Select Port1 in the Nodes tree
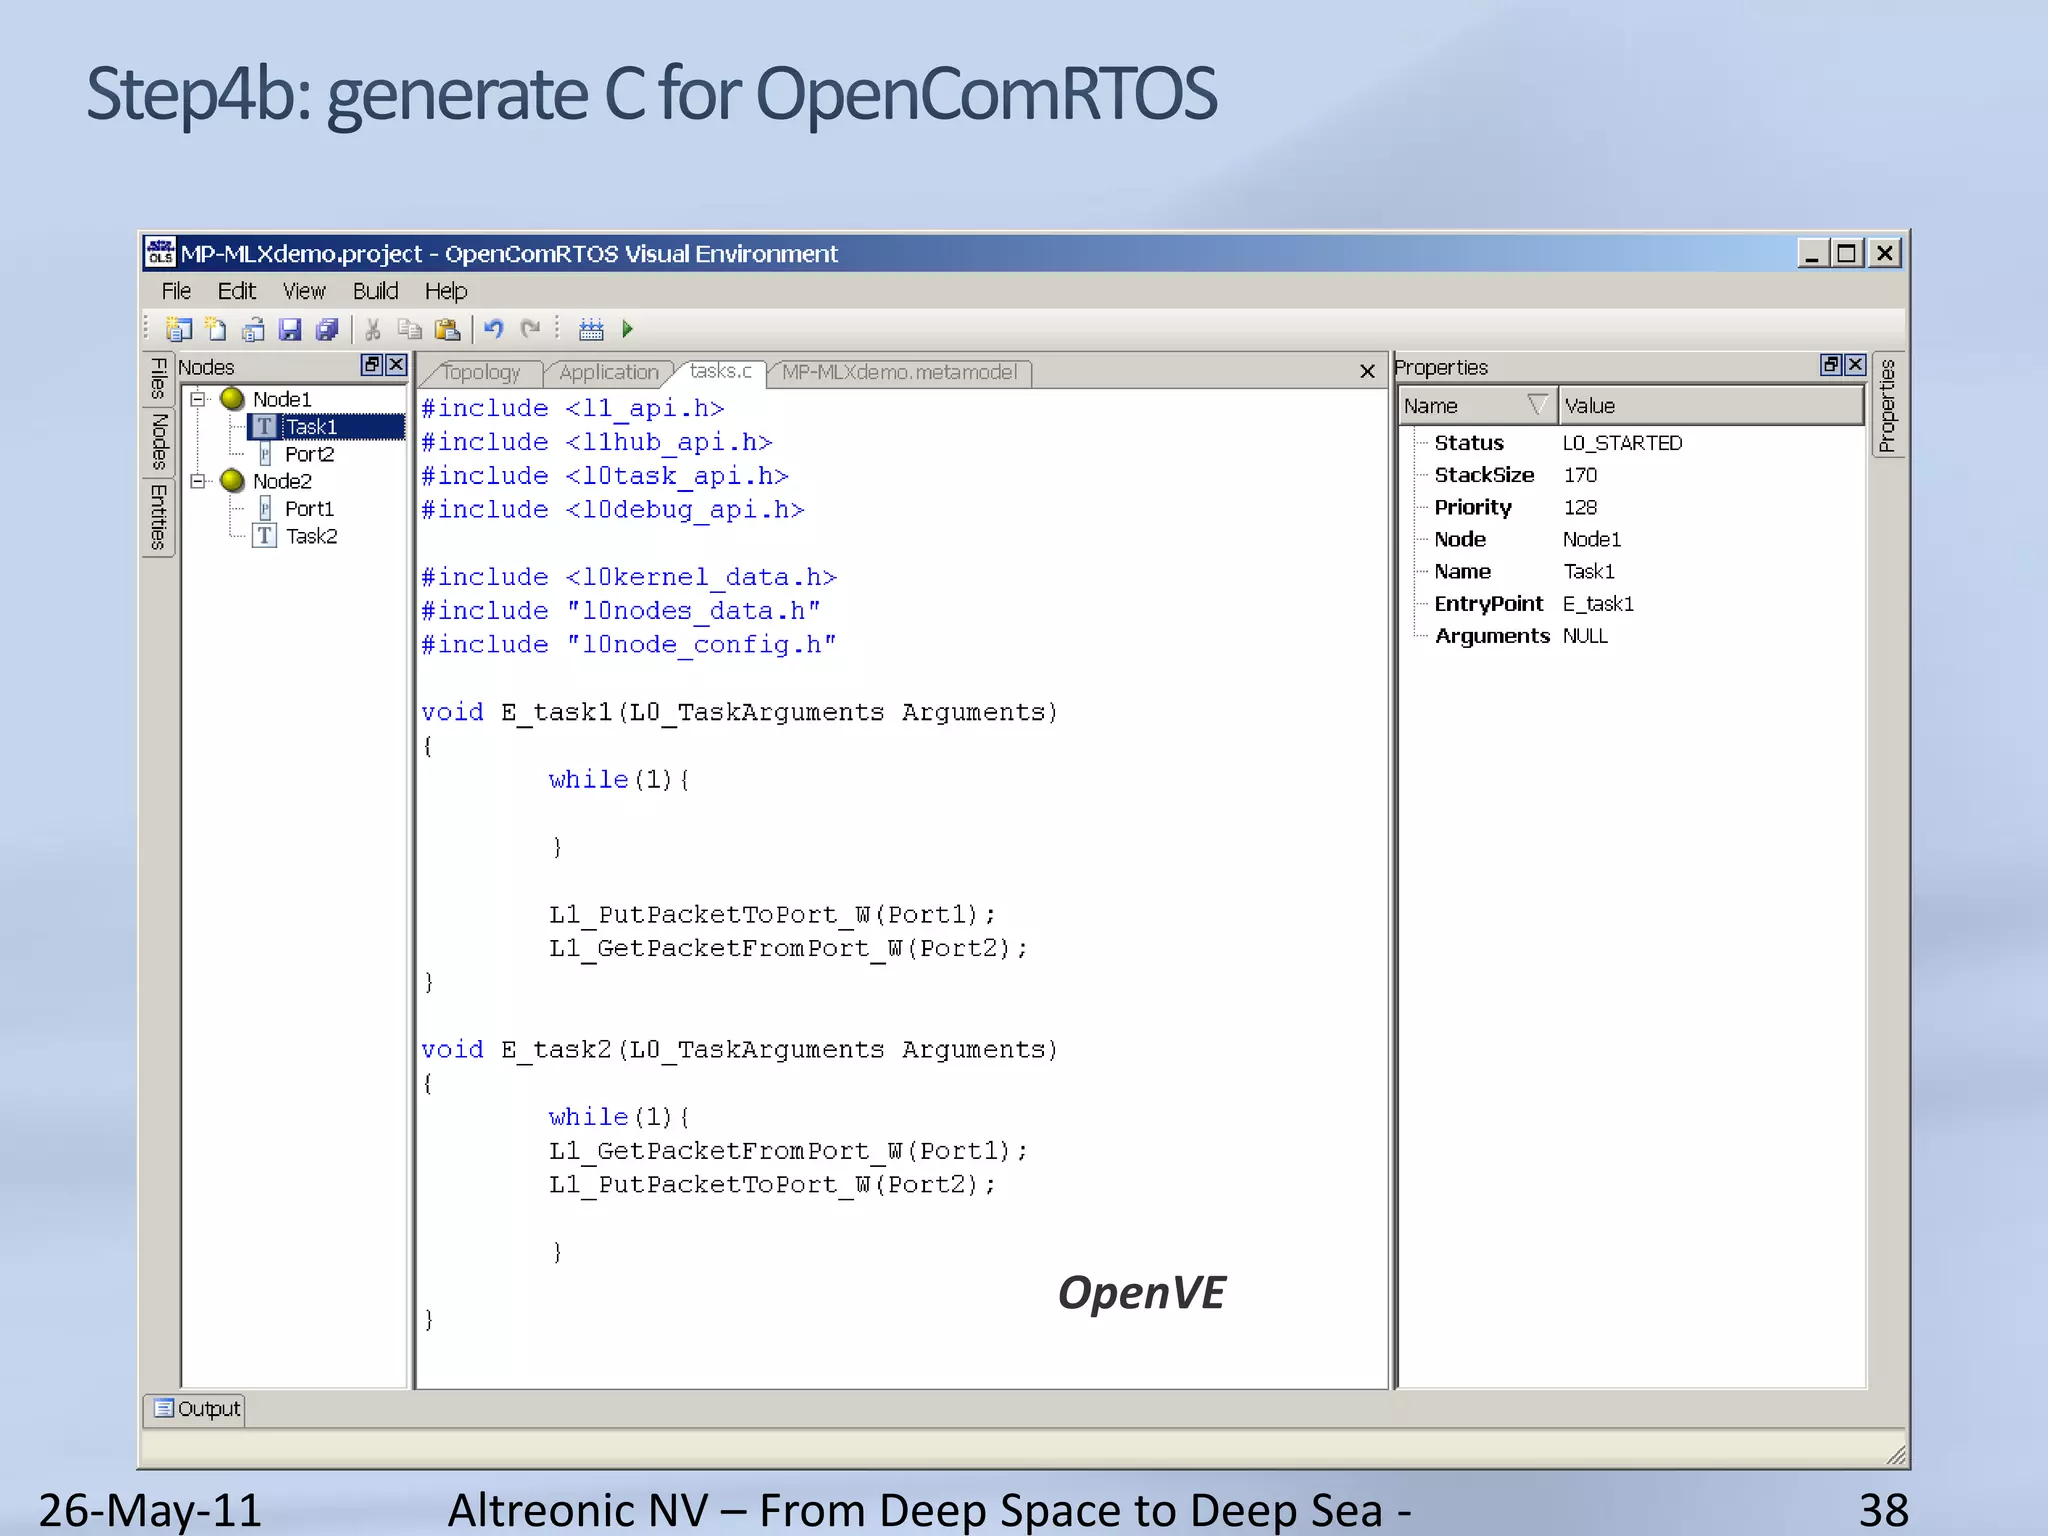The image size is (2048, 1536). pyautogui.click(x=309, y=508)
